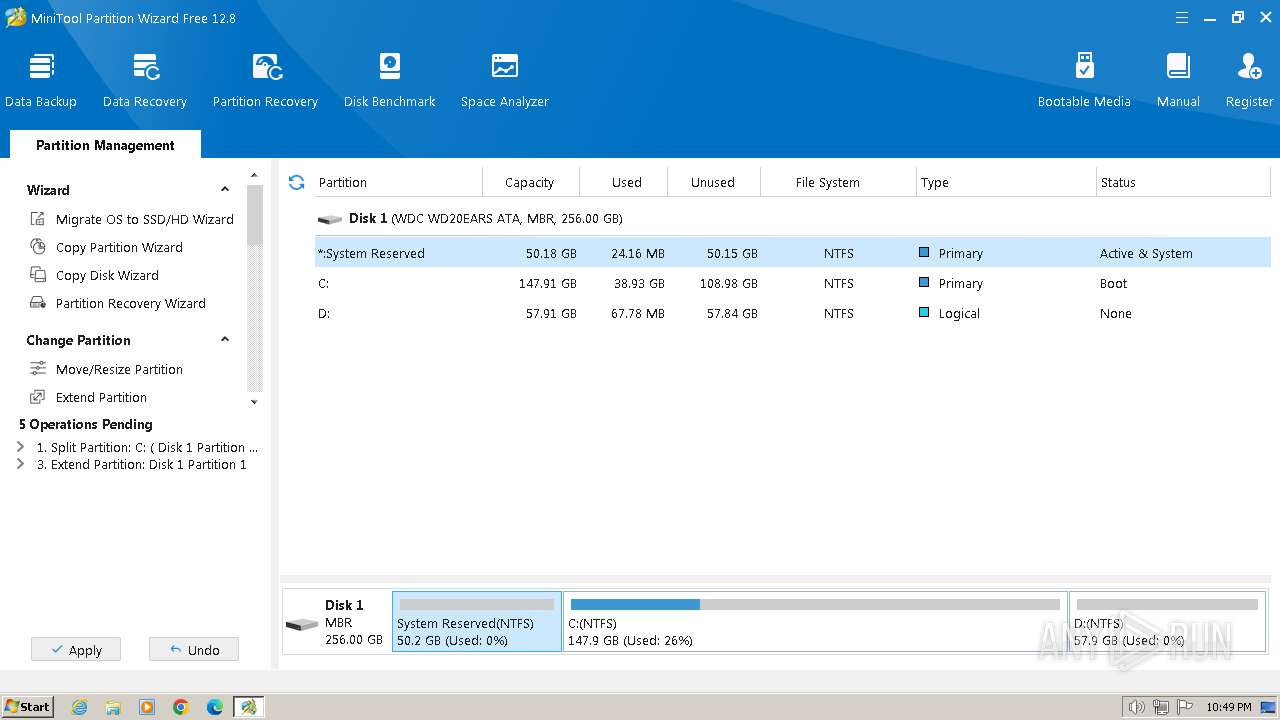Click the sidebar scrollbar down arrow

[x=254, y=402]
